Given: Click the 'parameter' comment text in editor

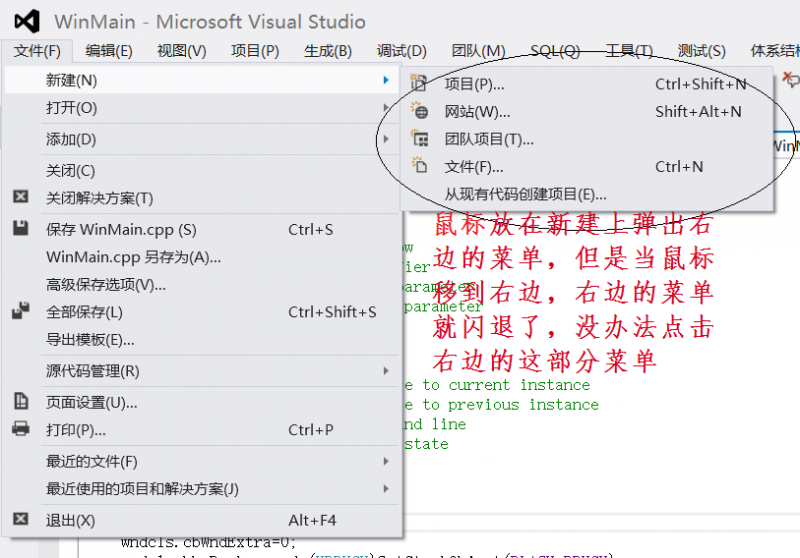Looking at the screenshot, I should (443, 307).
